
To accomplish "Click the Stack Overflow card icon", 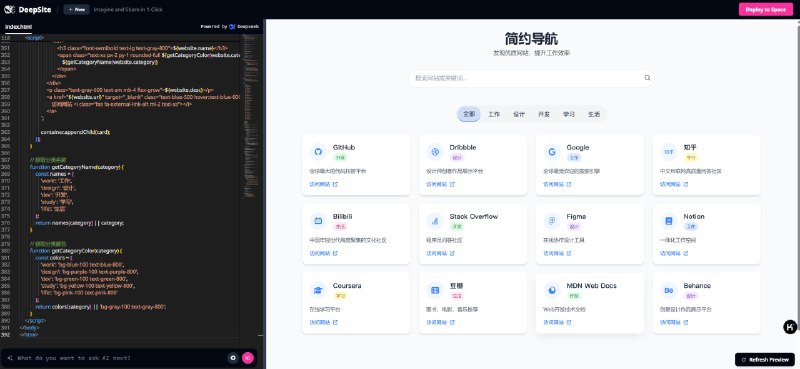I will pyautogui.click(x=435, y=221).
